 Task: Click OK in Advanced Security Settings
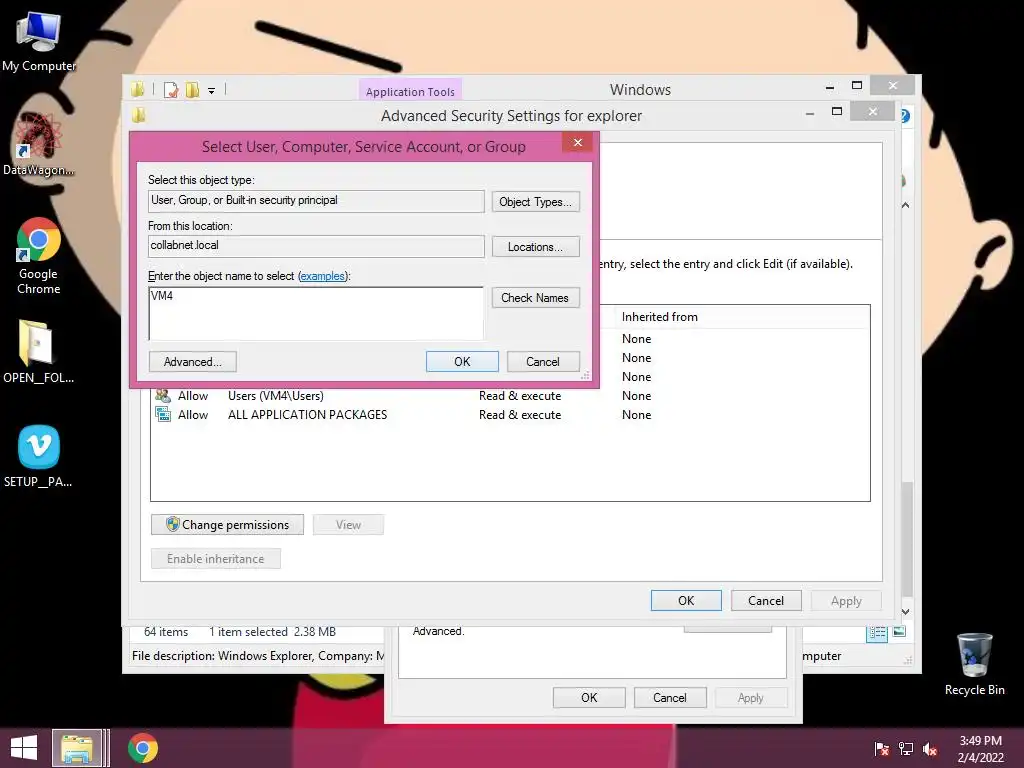[x=686, y=601]
